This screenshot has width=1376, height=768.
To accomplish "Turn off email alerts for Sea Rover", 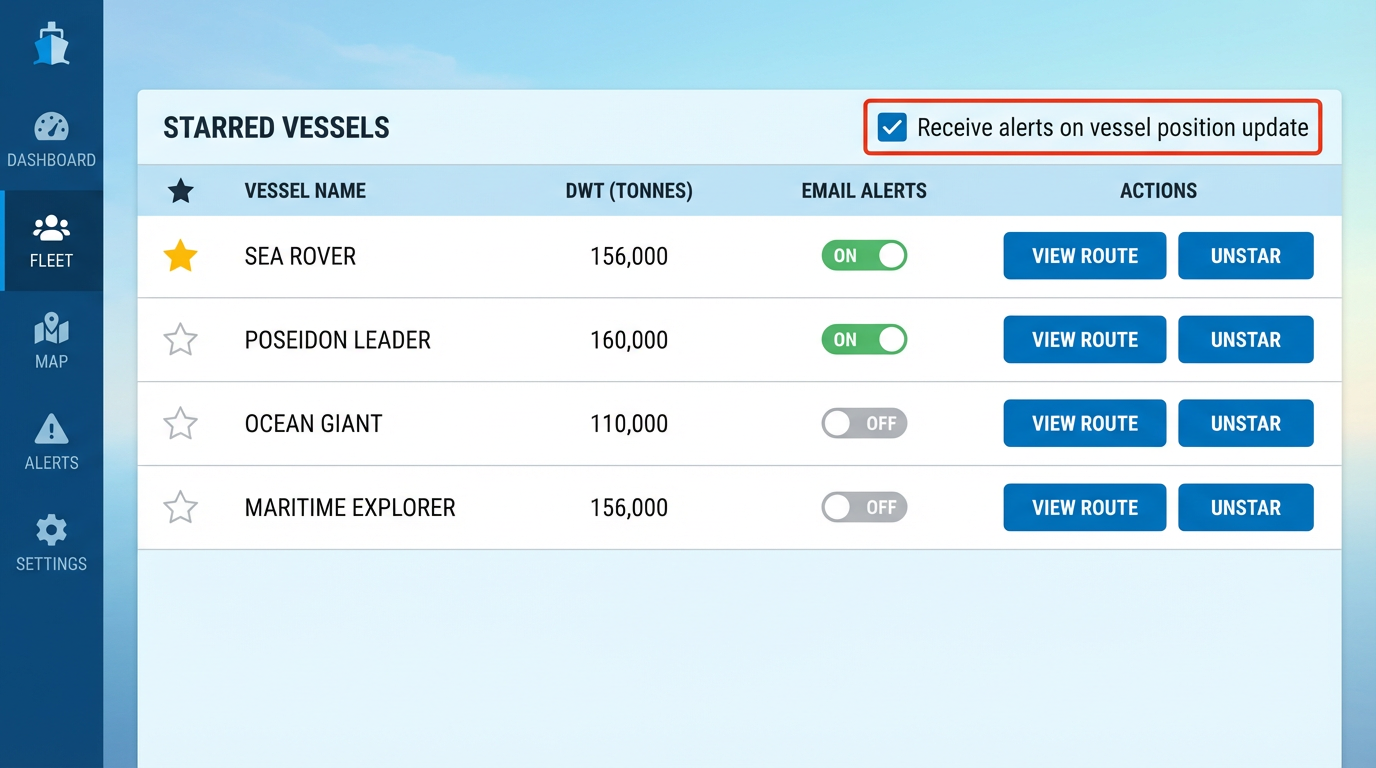I will 864,256.
